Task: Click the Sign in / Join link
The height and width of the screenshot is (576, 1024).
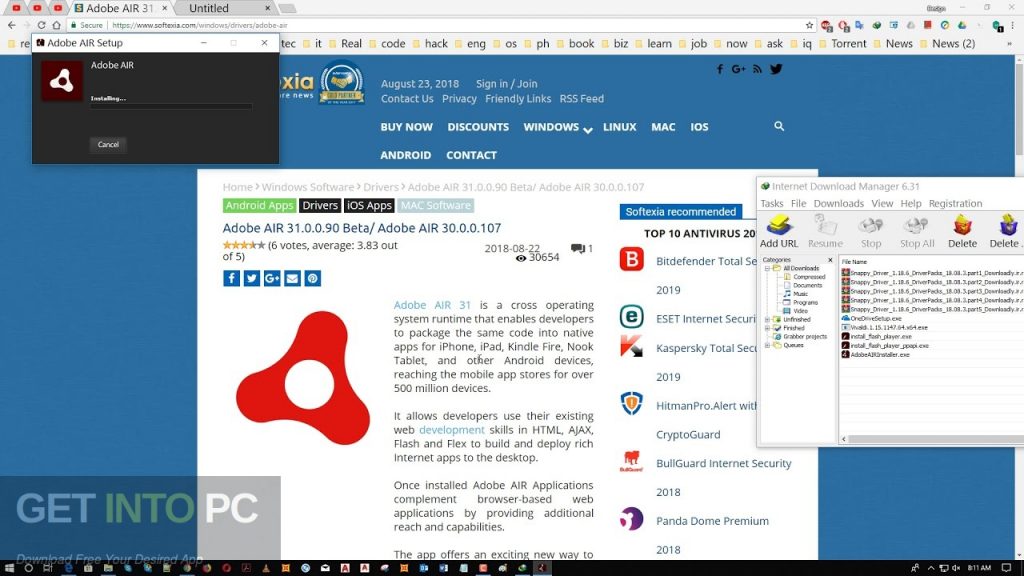Action: click(506, 84)
